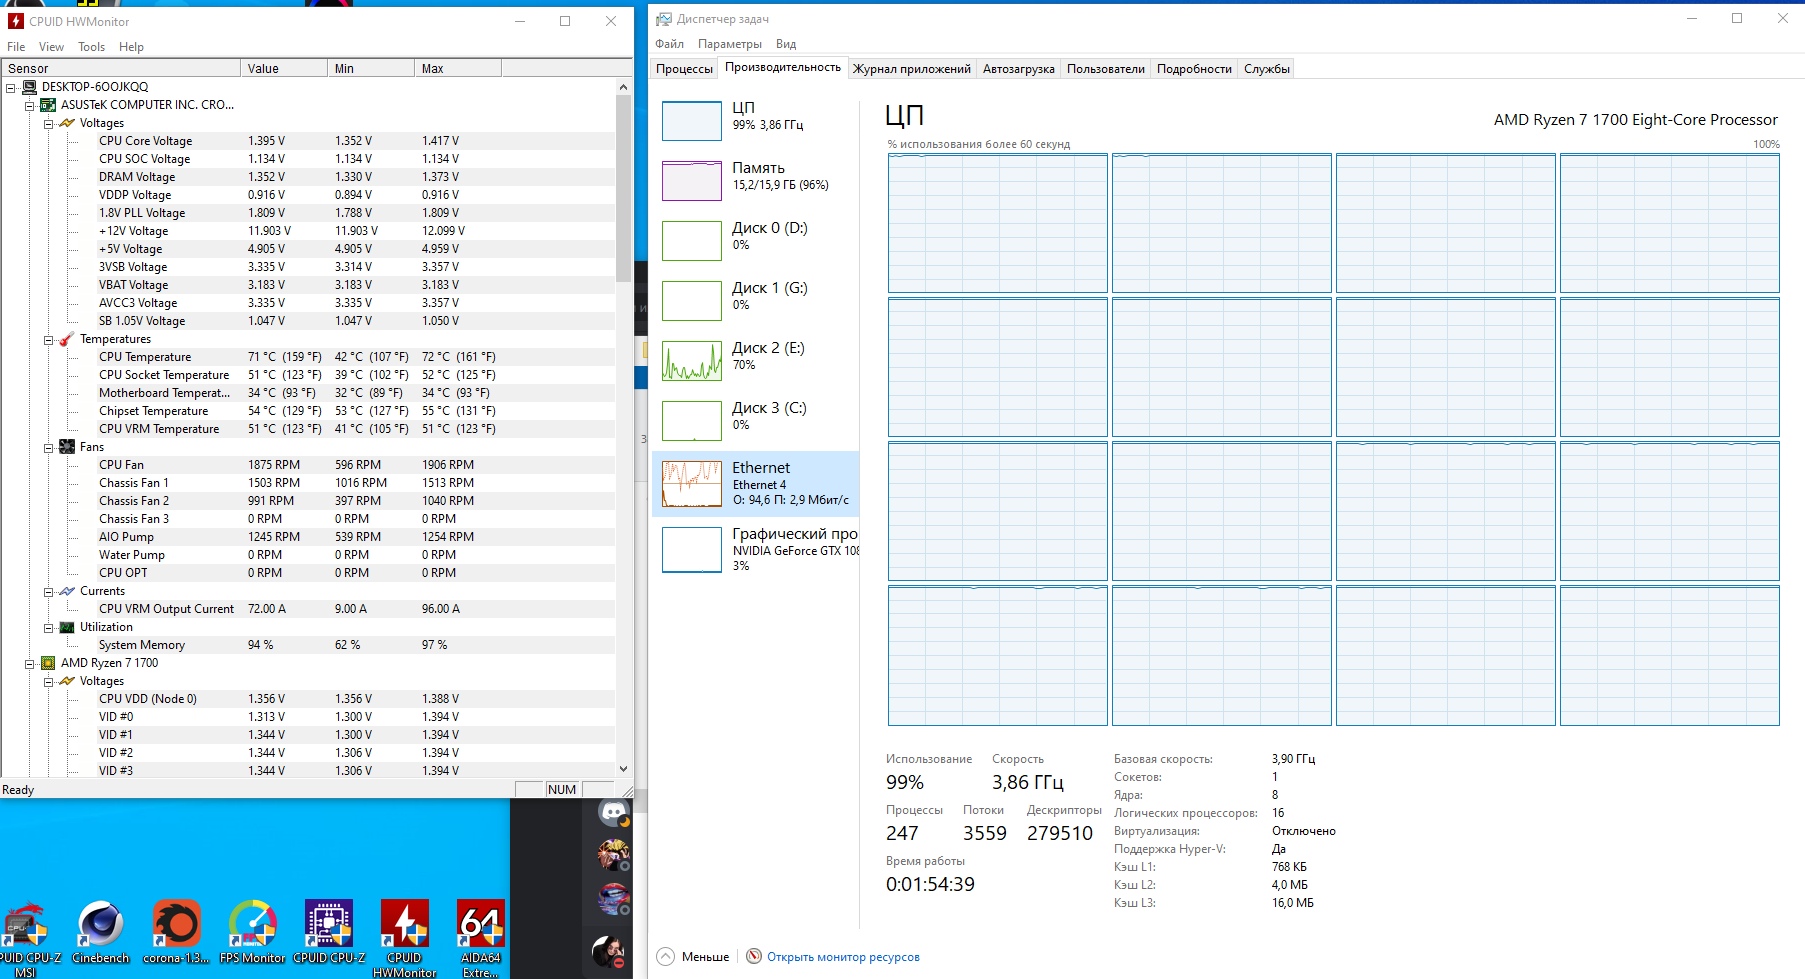Viewport: 1805px width, 979px height.
Task: Click the resource monitor icon in Task Manager
Action: [754, 957]
